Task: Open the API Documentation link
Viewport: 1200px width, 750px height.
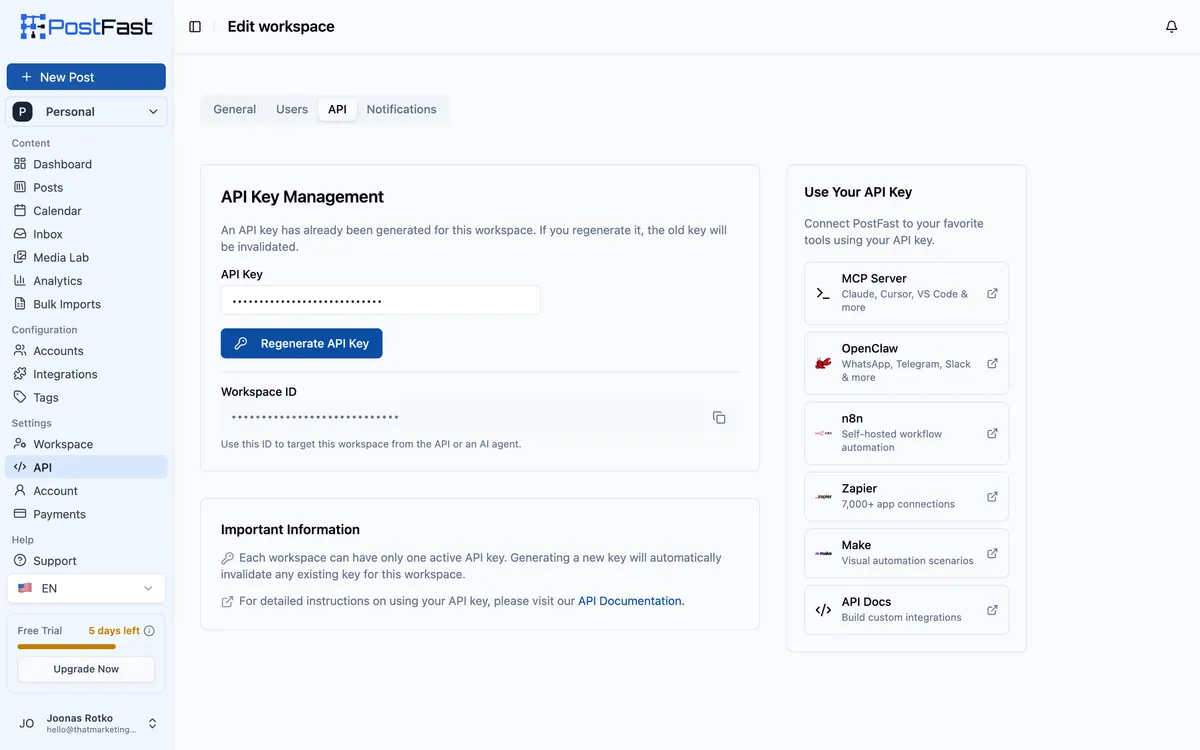Action: pos(630,601)
